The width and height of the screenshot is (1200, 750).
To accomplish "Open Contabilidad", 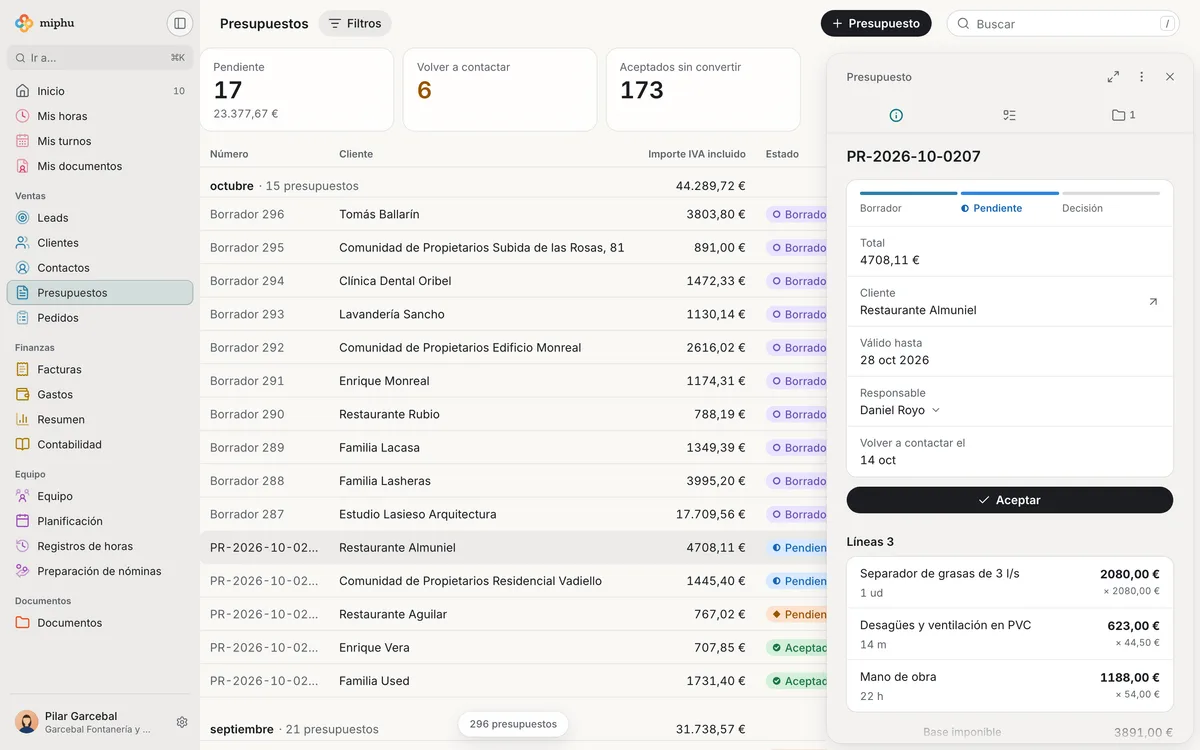I will [100, 445].
